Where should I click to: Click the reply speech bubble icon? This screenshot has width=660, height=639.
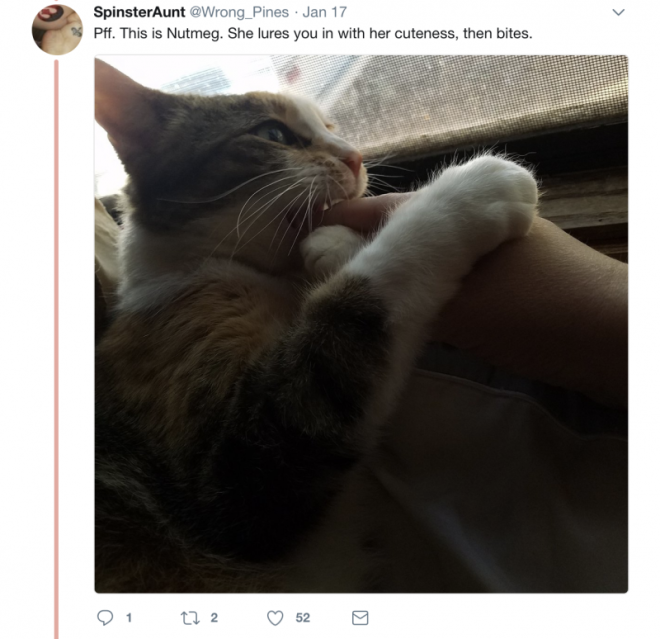105,618
